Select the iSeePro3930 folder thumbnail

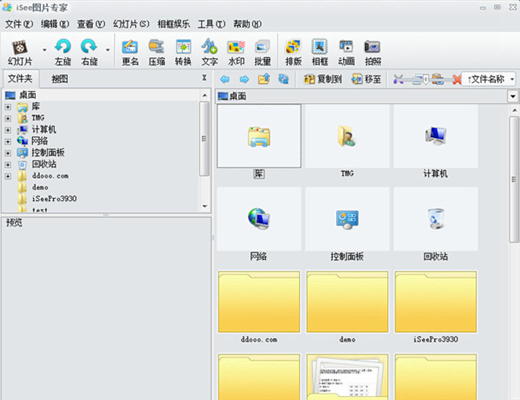tap(435, 302)
